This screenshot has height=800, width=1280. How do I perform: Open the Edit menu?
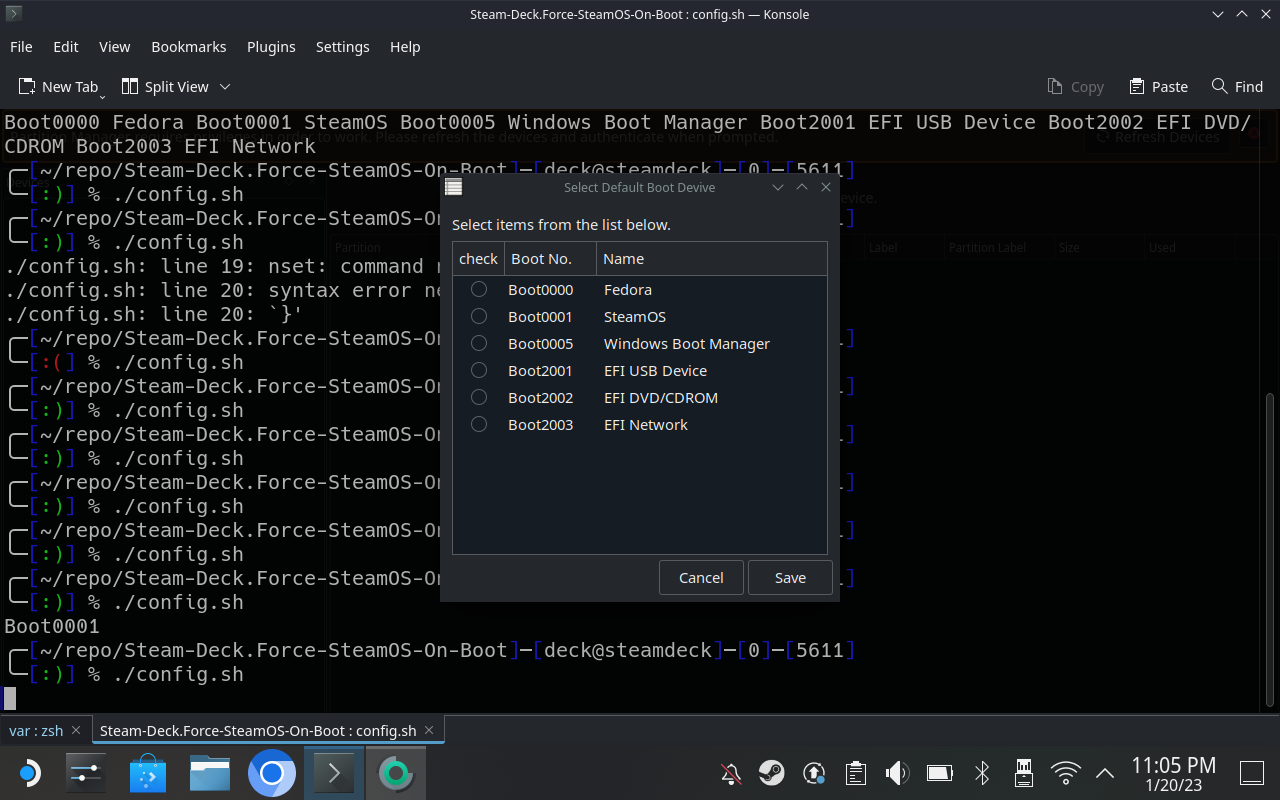click(66, 47)
